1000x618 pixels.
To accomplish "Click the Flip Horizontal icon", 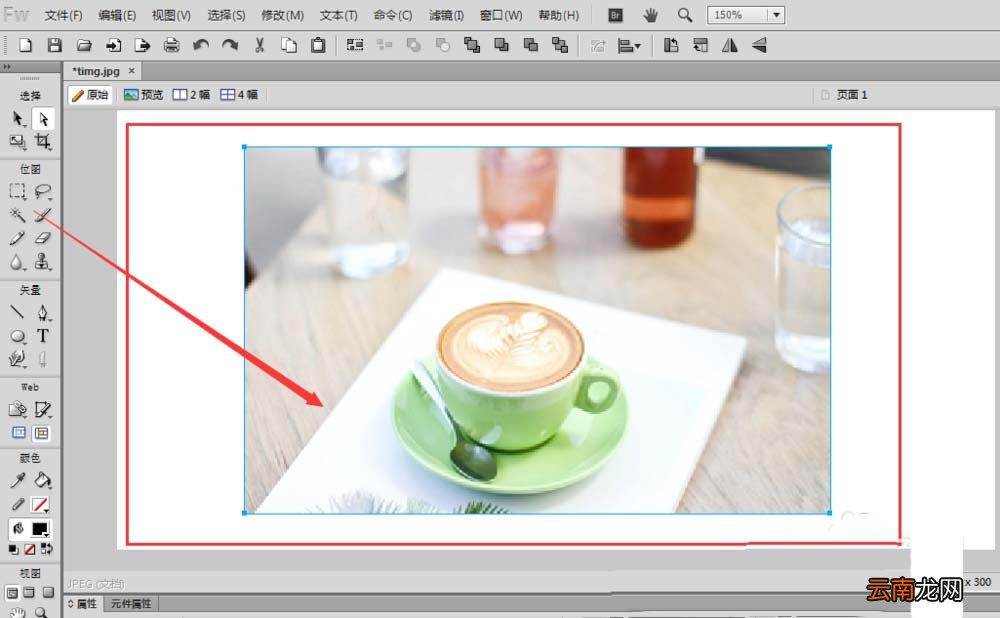I will (730, 45).
